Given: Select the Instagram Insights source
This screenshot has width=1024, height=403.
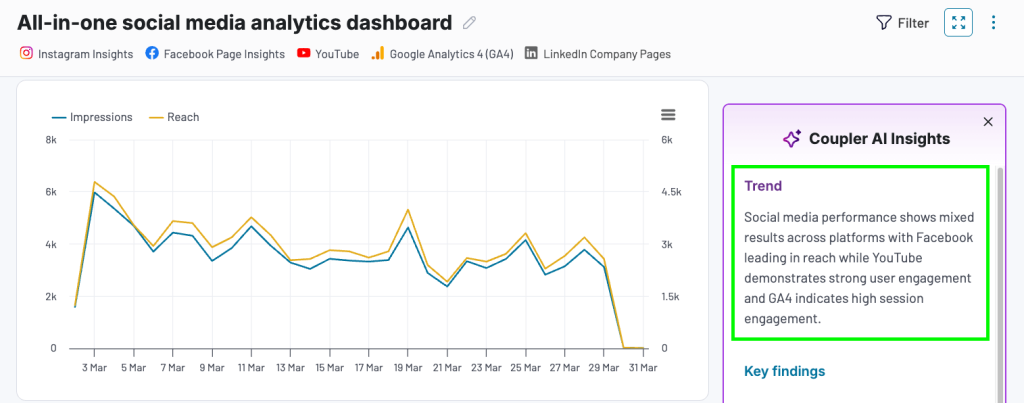Looking at the screenshot, I should pos(84,54).
